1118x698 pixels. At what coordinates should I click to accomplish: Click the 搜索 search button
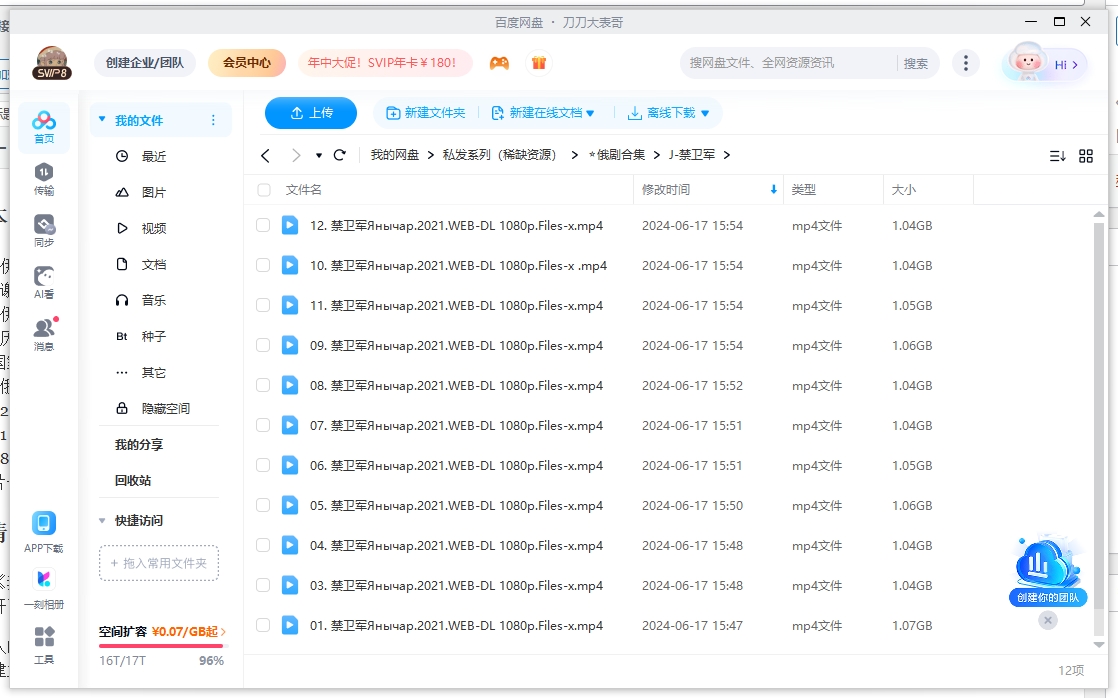click(x=916, y=63)
